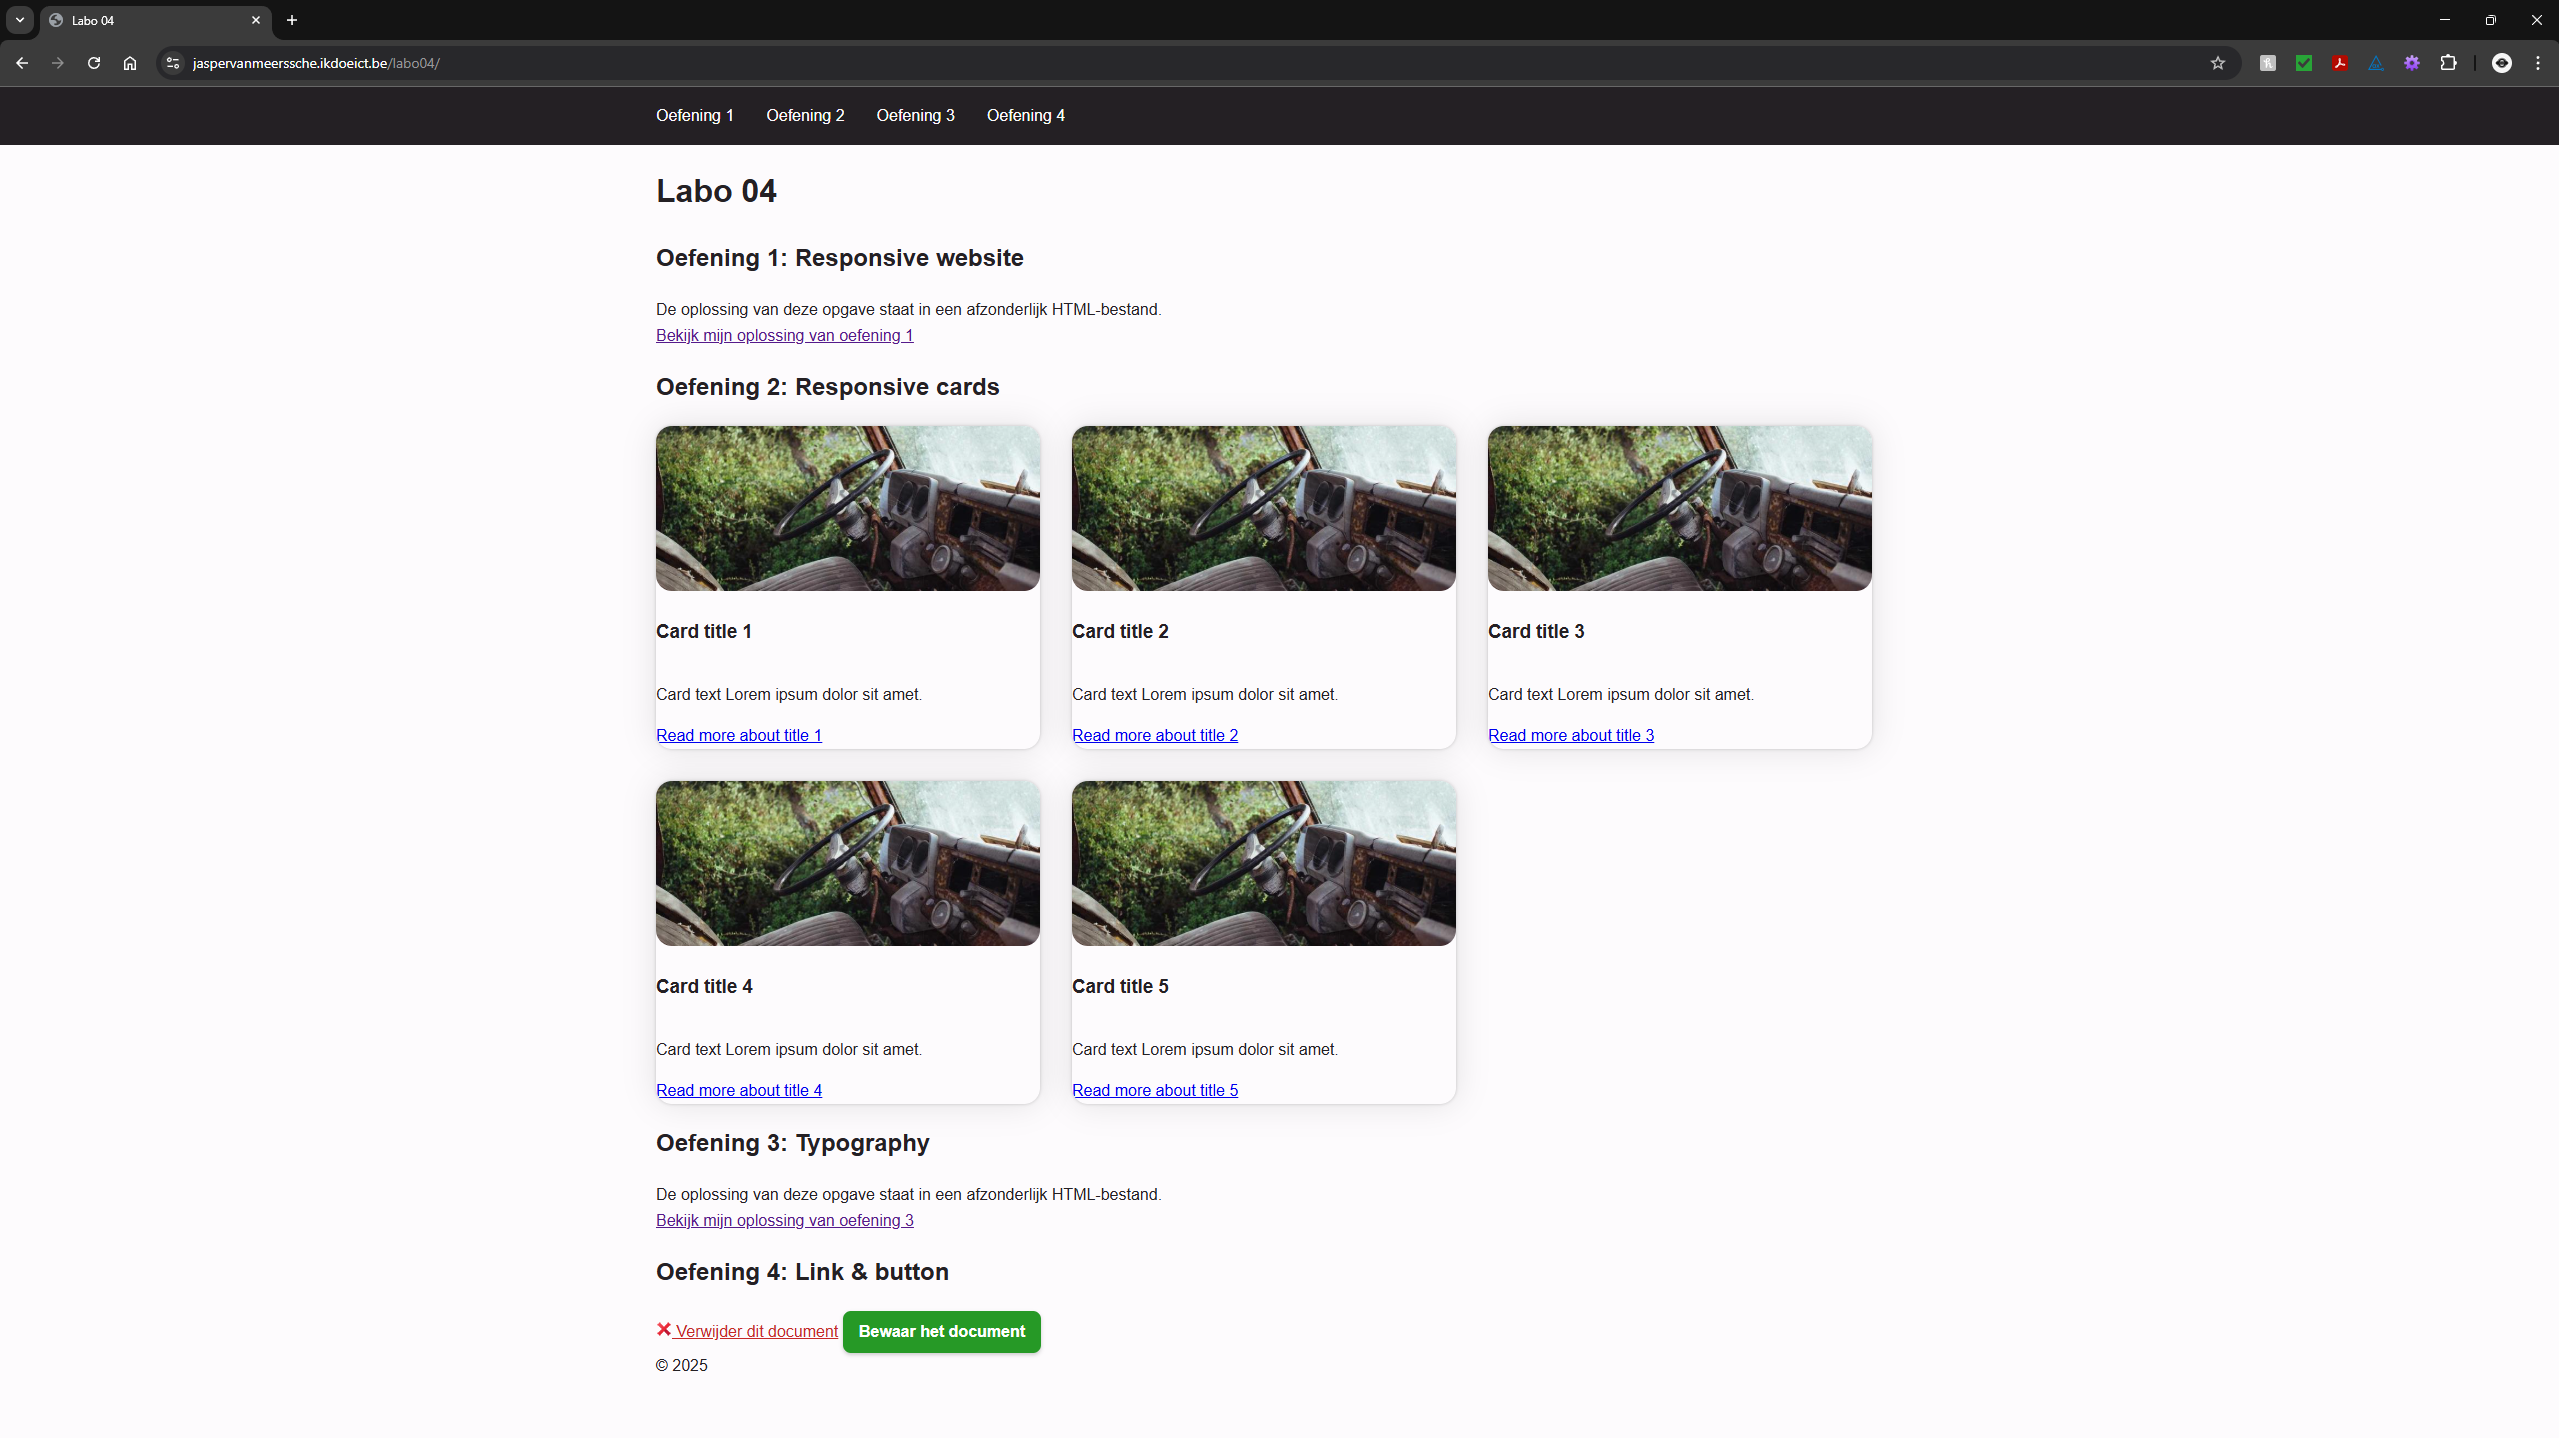Select Oefening 4 in the navigation bar

(x=1025, y=116)
